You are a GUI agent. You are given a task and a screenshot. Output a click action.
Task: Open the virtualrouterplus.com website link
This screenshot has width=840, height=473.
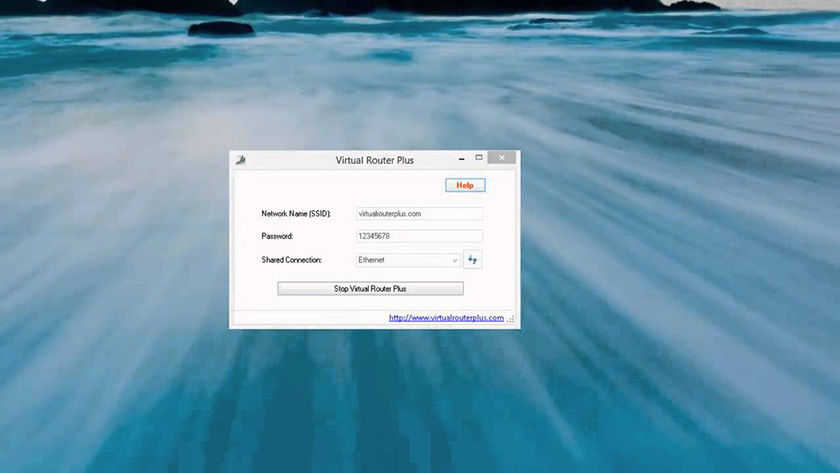pyautogui.click(x=446, y=318)
